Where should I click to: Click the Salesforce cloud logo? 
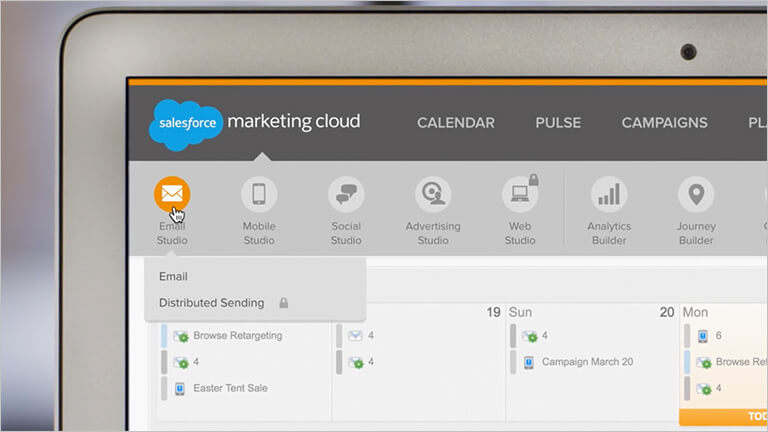coord(185,125)
